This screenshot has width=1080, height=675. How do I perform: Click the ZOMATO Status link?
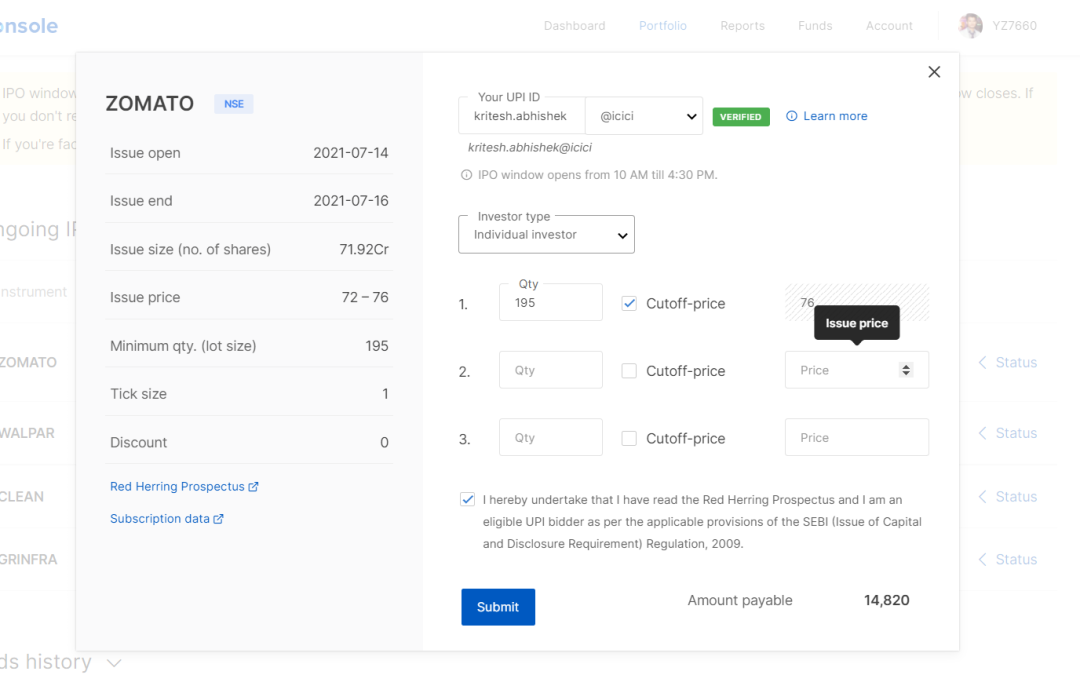(1016, 362)
